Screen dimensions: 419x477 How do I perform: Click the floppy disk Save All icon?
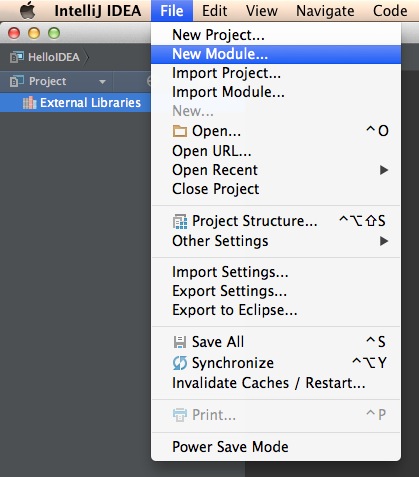[180, 342]
